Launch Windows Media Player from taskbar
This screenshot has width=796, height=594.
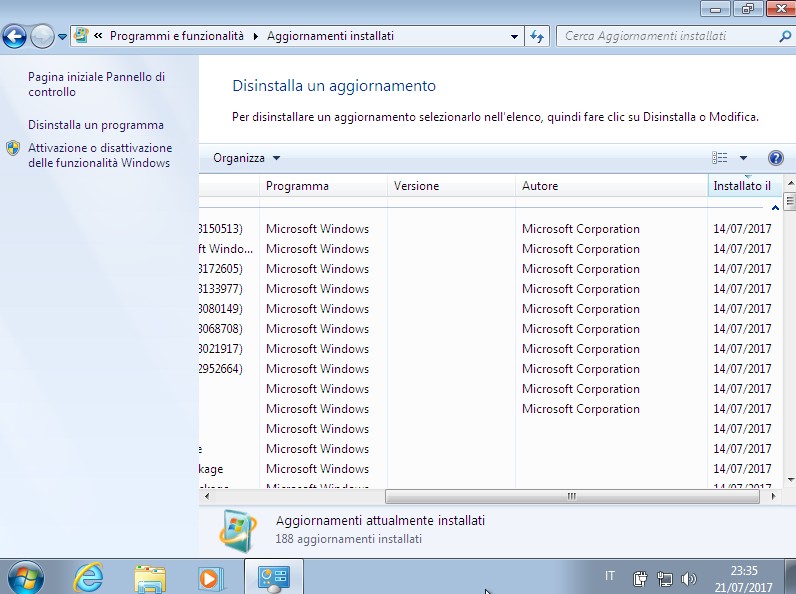click(210, 578)
